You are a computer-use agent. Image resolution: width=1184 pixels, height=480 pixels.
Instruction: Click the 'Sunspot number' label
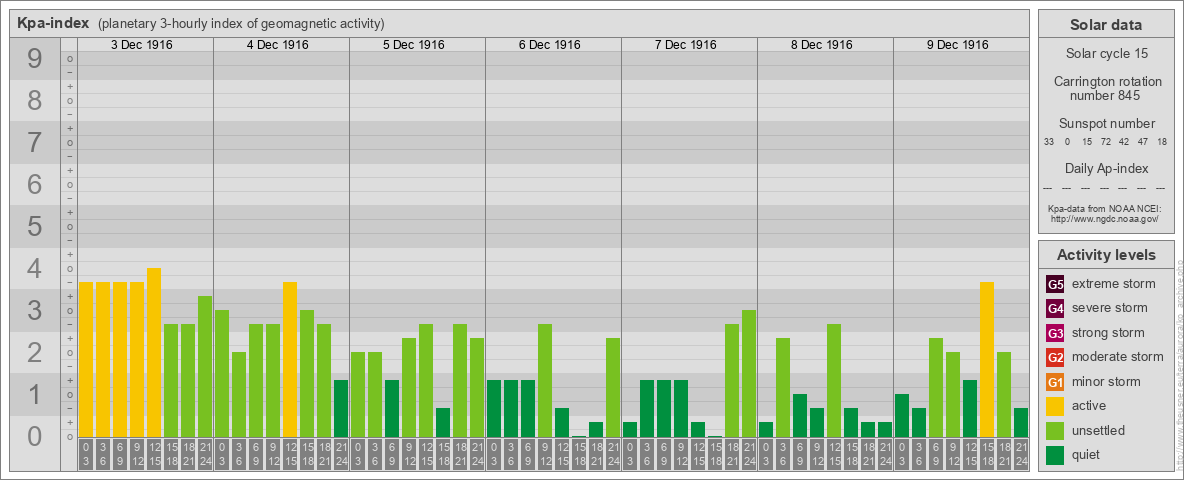(x=1106, y=123)
